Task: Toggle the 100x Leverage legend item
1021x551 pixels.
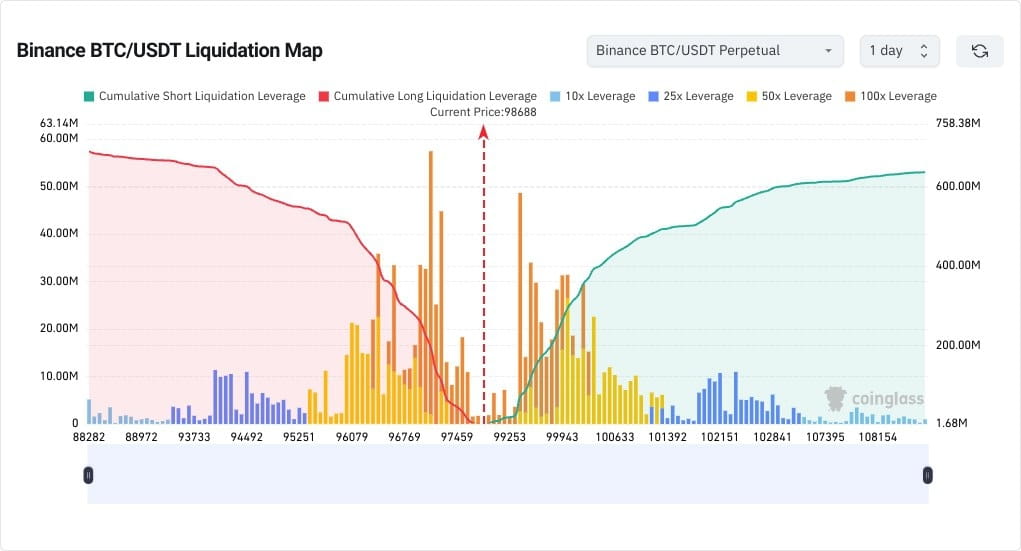Action: tap(891, 96)
